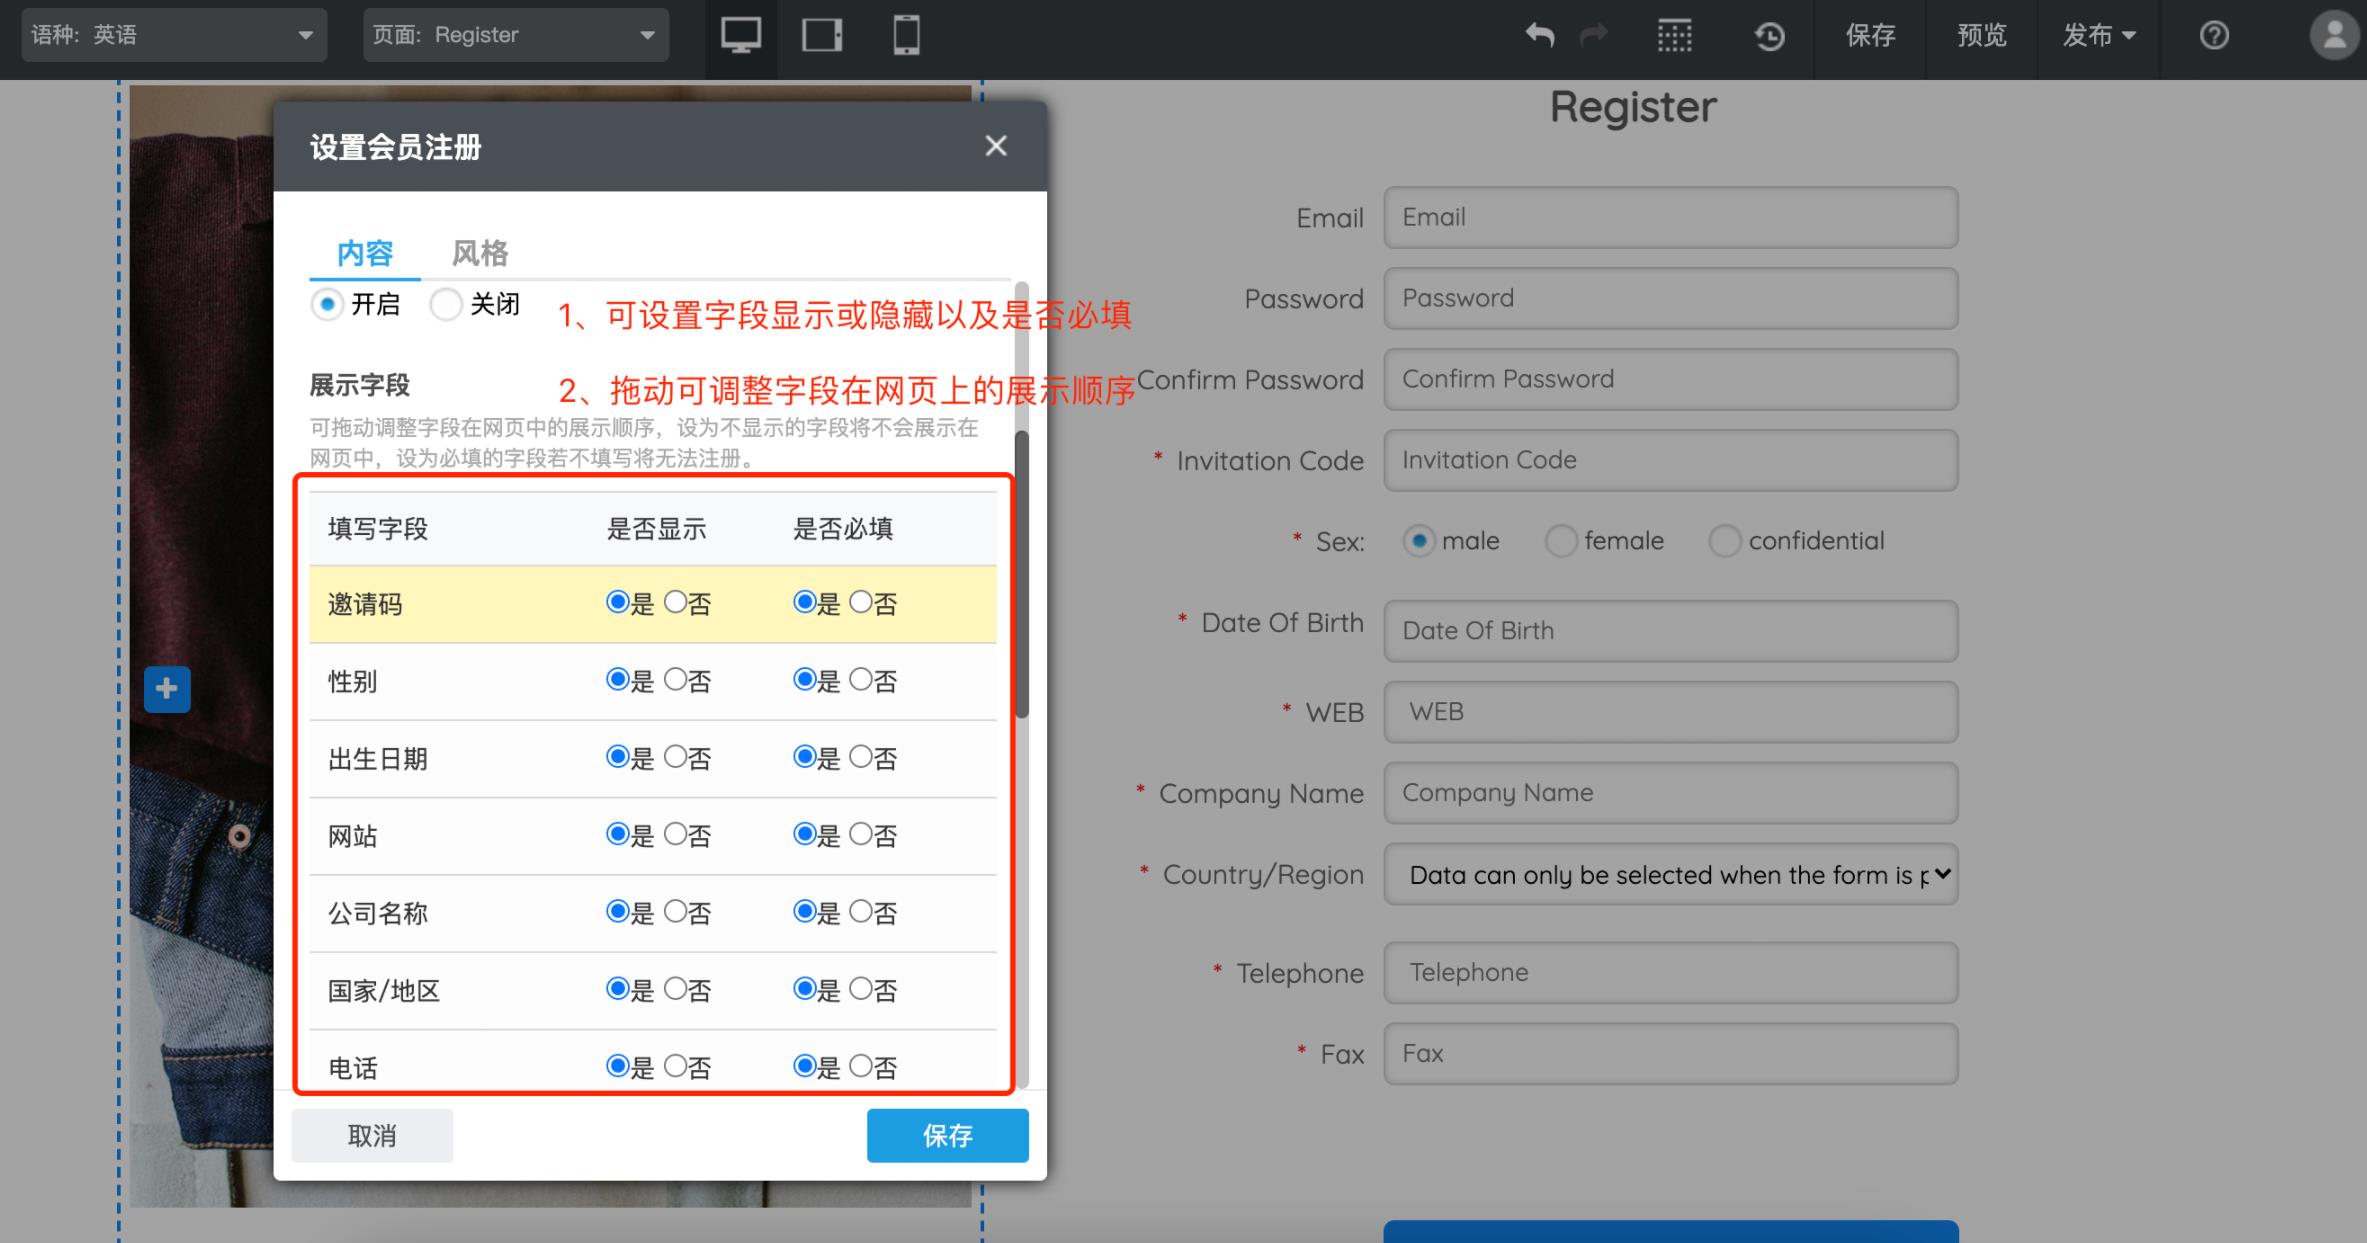Screen dimensions: 2367x1243
Task: Switch to the 风格 tab
Action: (x=479, y=253)
